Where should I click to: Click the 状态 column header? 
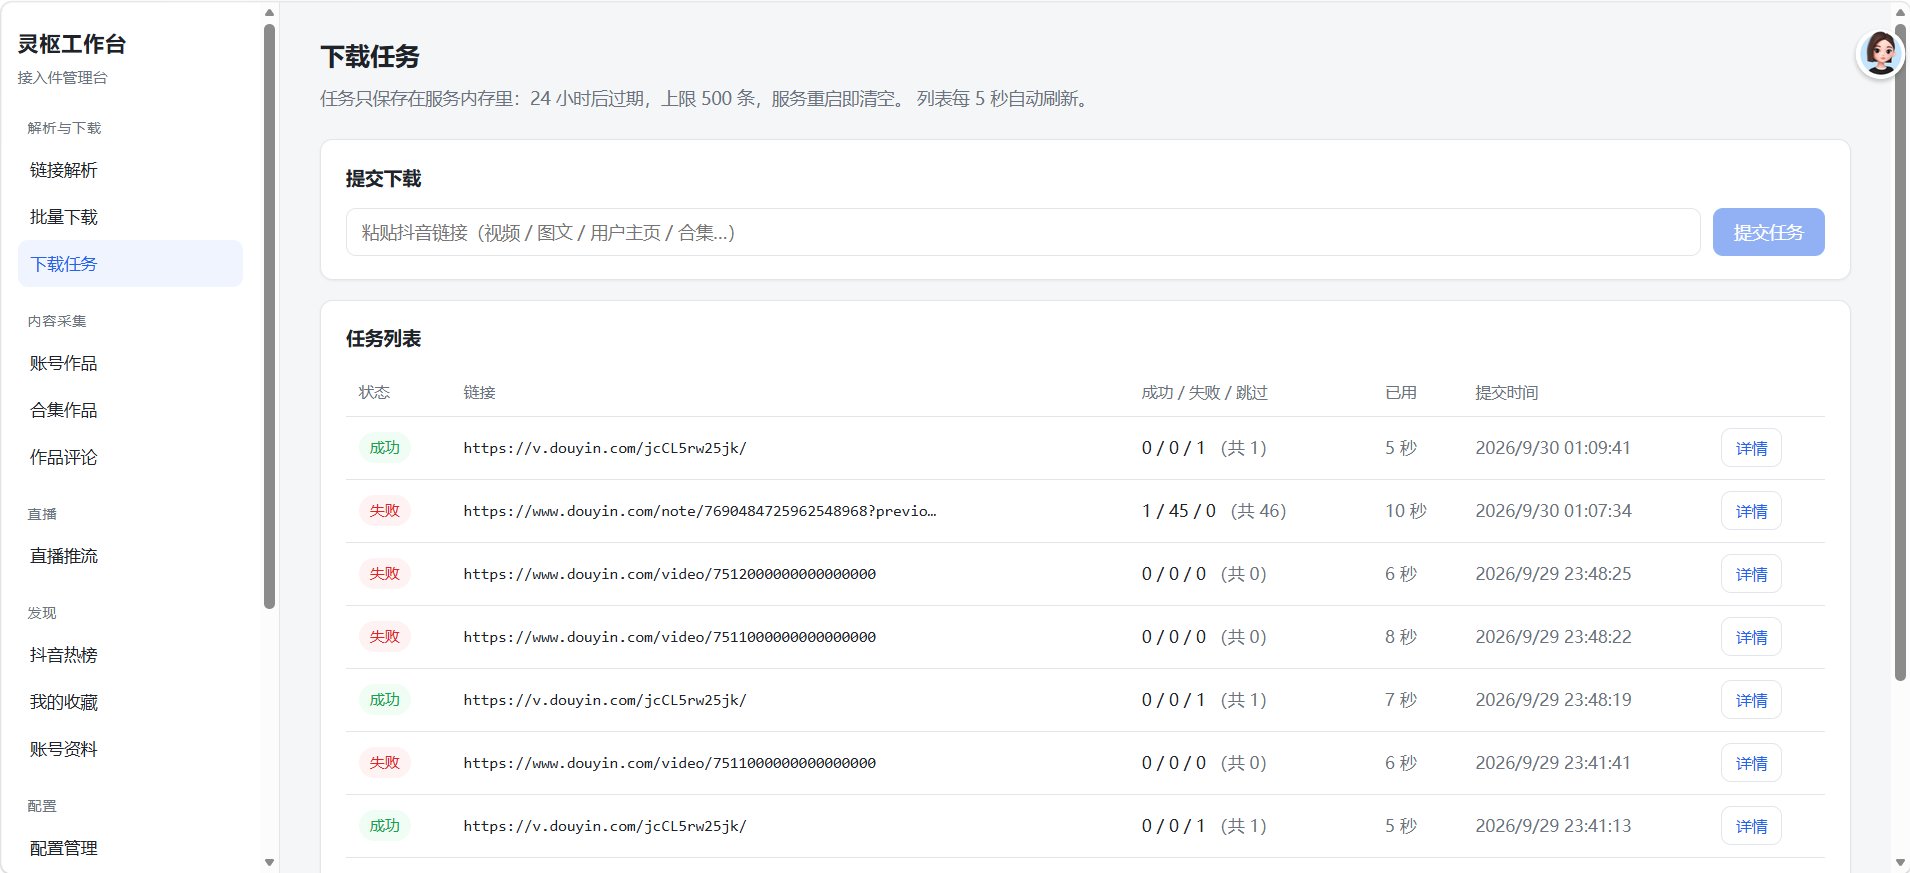point(374,392)
